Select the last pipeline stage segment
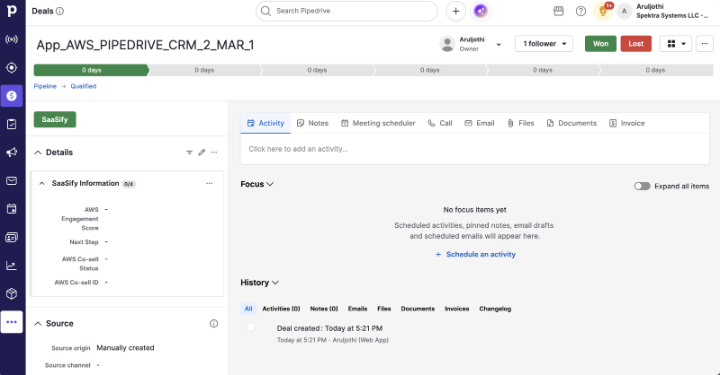Image resolution: width=720 pixels, height=375 pixels. pos(656,70)
